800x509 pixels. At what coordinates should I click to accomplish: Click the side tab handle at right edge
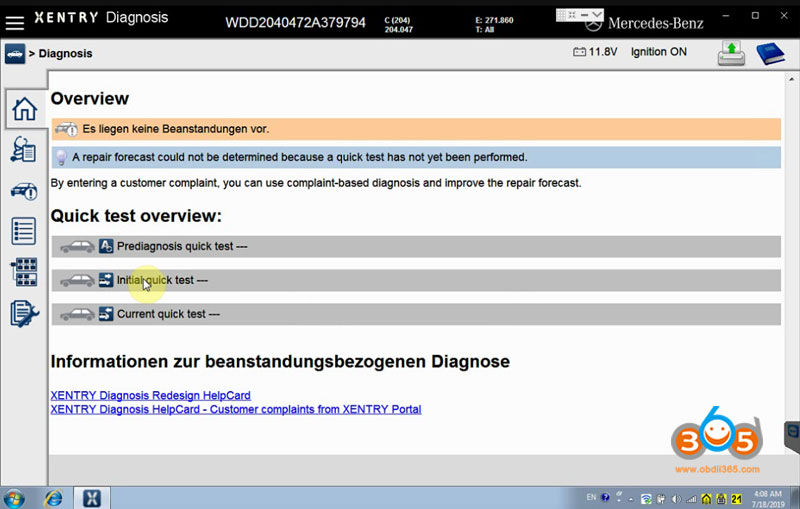point(792,436)
